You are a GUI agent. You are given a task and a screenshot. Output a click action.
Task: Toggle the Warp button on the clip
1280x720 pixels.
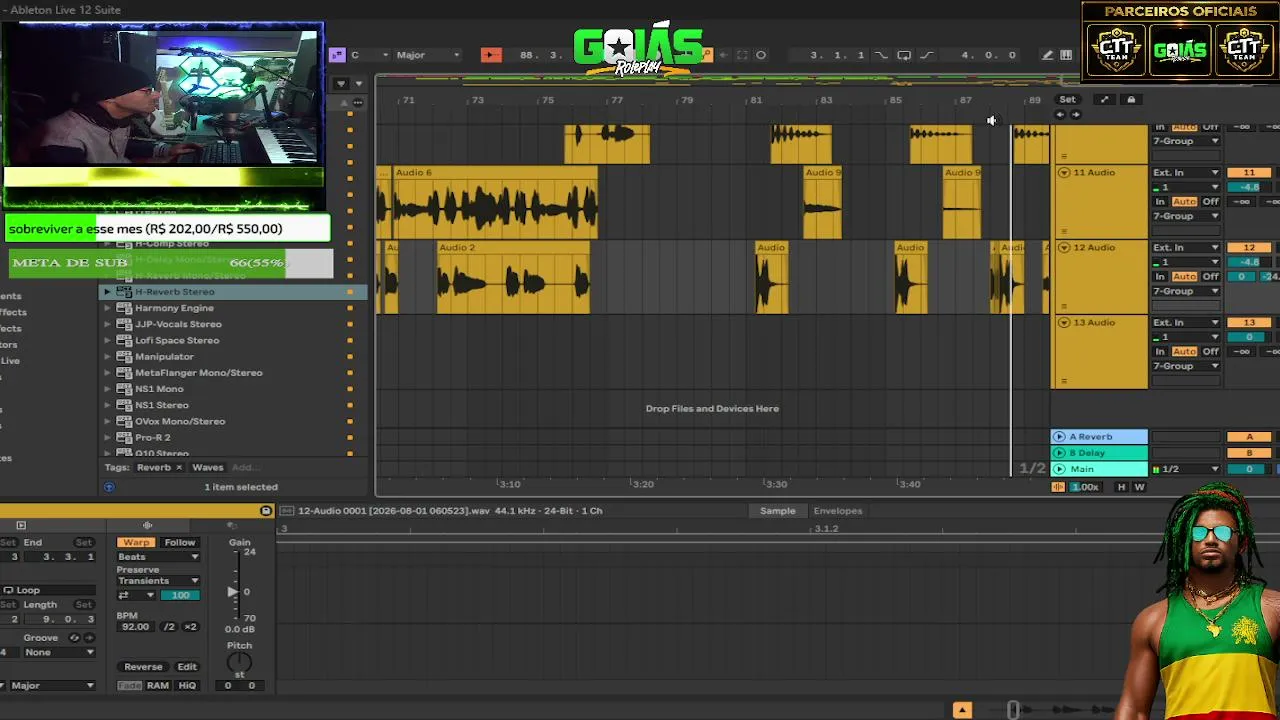tap(136, 542)
